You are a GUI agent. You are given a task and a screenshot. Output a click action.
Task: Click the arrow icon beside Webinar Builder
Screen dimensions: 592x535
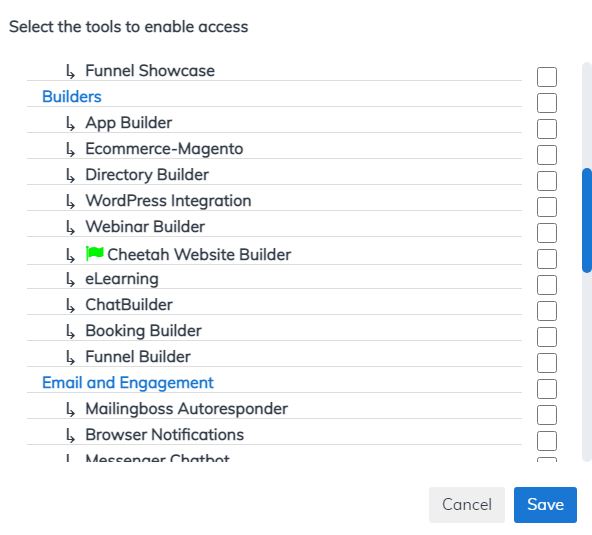(71, 228)
